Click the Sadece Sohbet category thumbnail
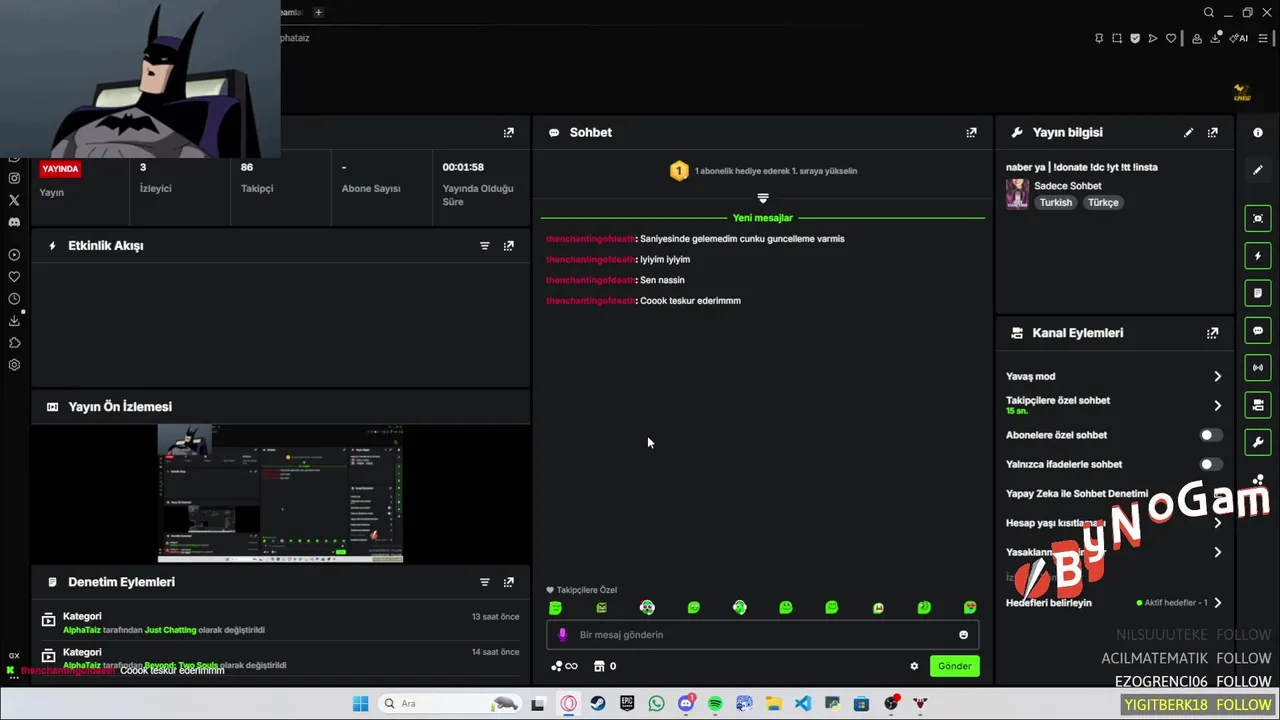 [x=1017, y=194]
